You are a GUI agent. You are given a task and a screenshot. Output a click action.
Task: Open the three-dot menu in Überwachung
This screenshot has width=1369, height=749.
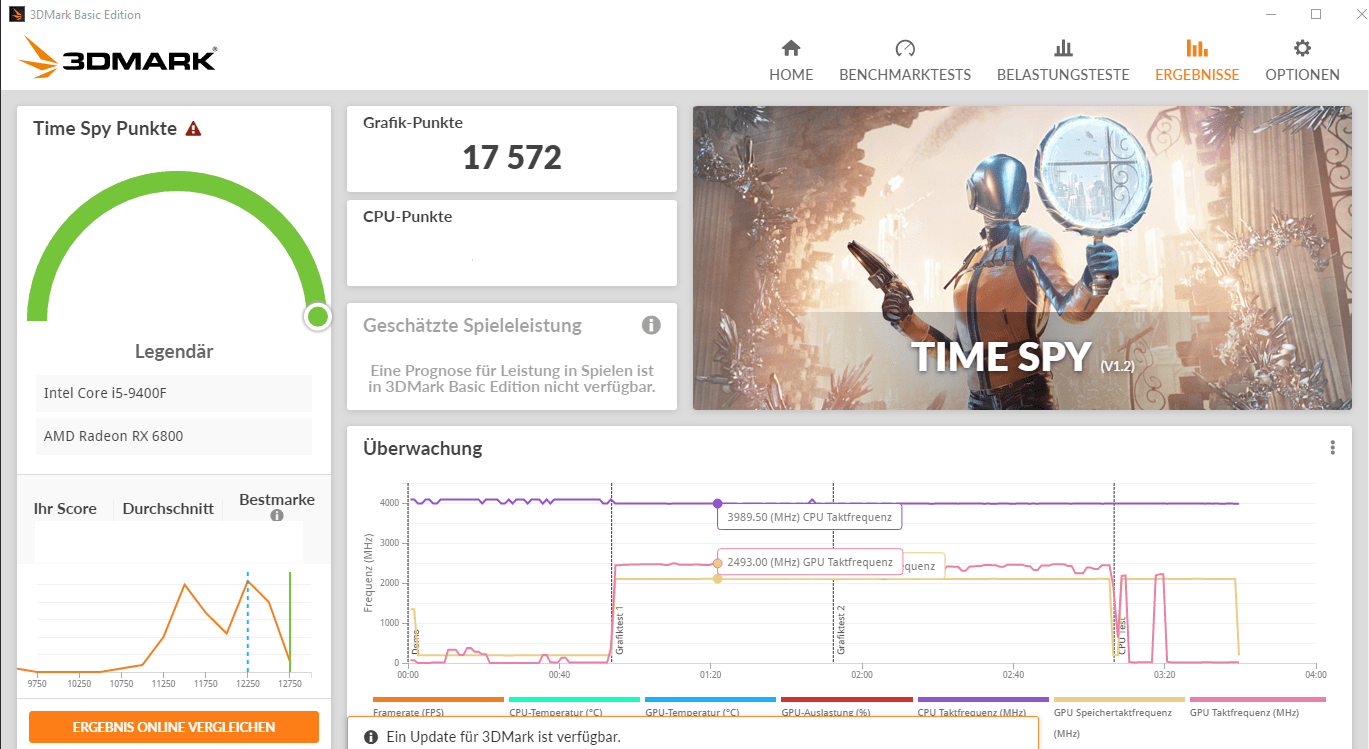tap(1332, 448)
